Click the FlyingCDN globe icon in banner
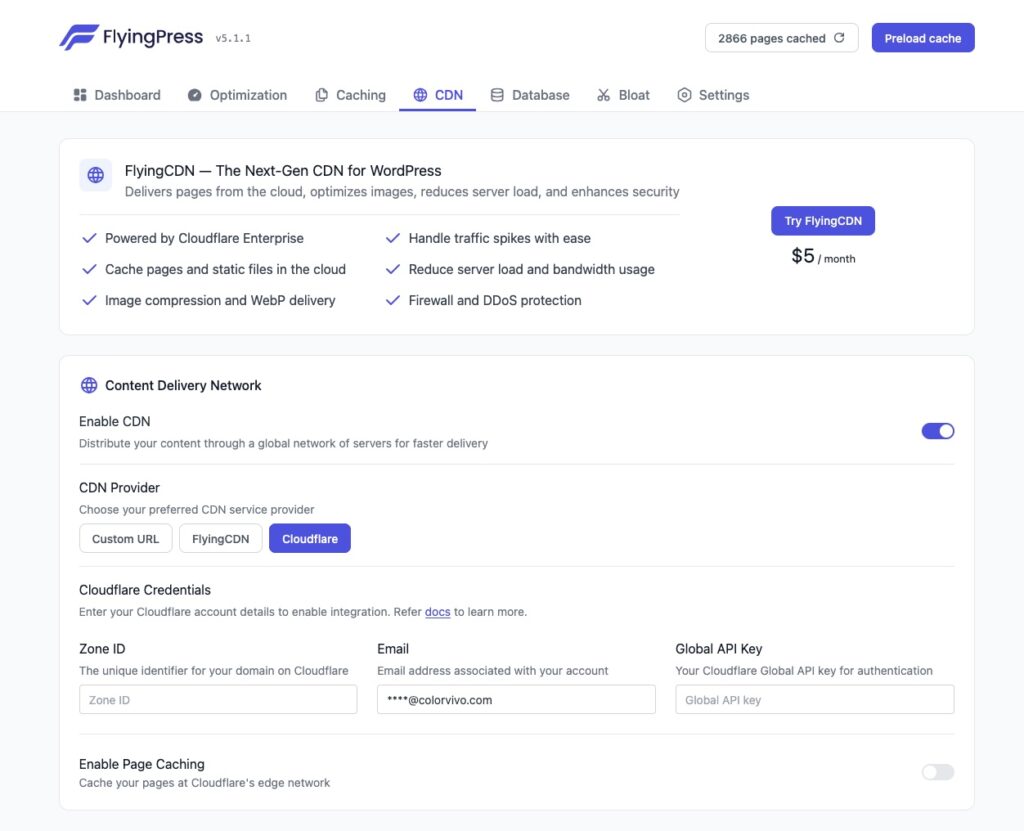The image size is (1024, 831). (x=95, y=175)
